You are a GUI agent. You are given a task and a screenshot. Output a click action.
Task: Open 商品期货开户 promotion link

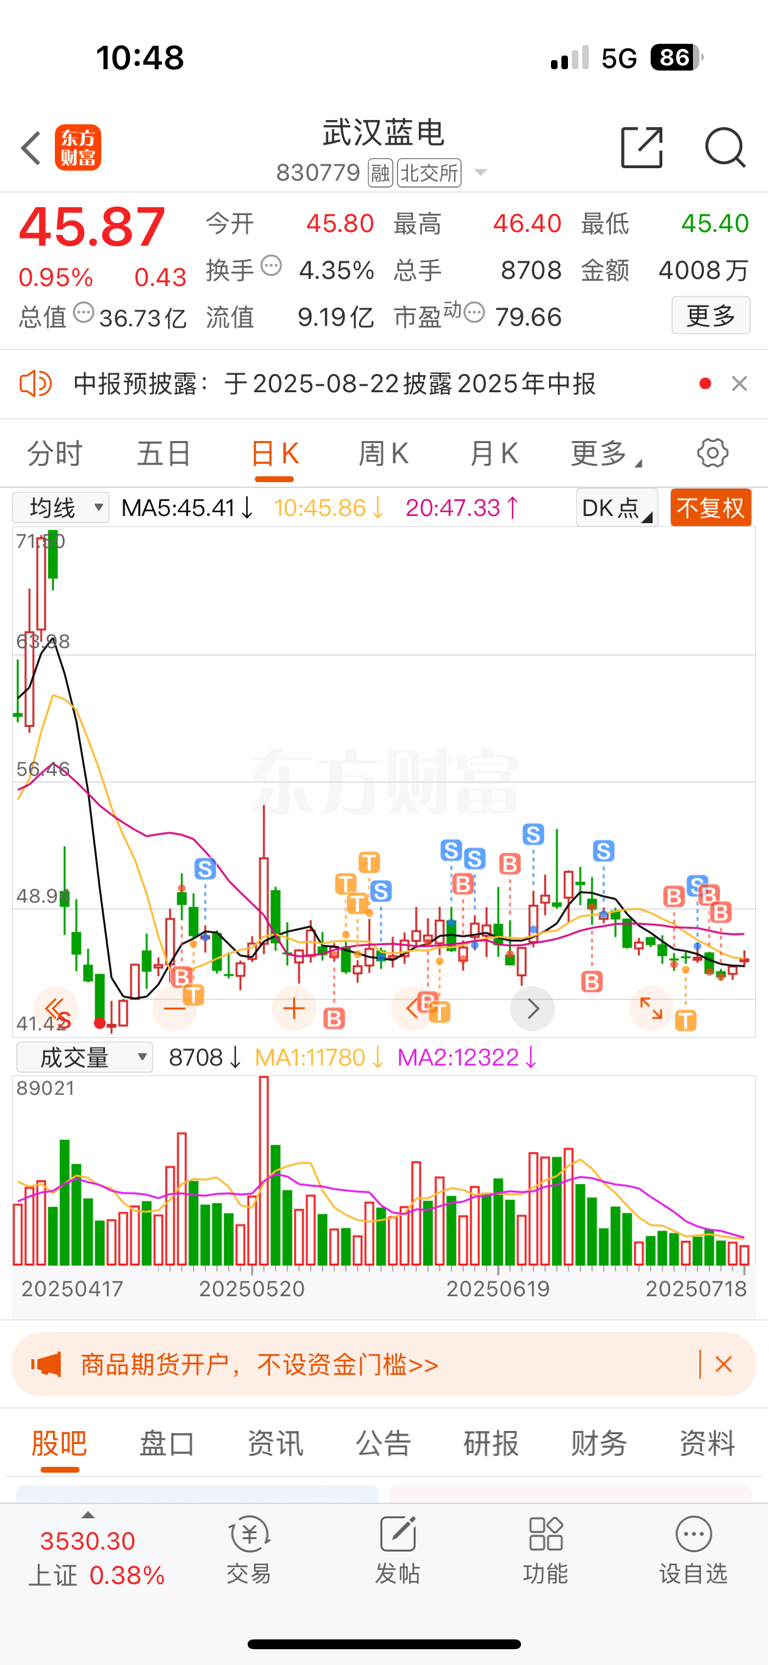point(259,1364)
